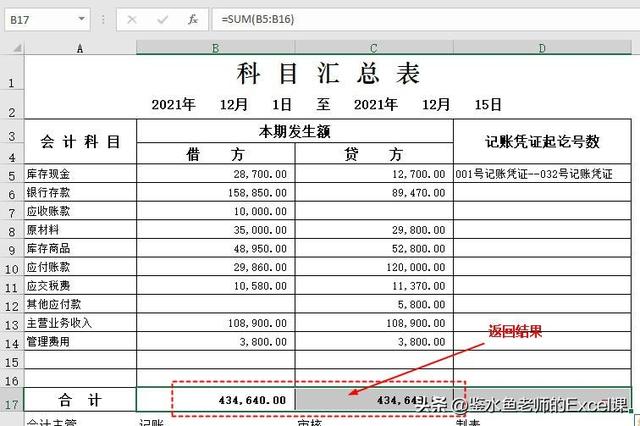Open the Name Box dropdown arrow
The height and width of the screenshot is (426, 640).
pos(82,19)
